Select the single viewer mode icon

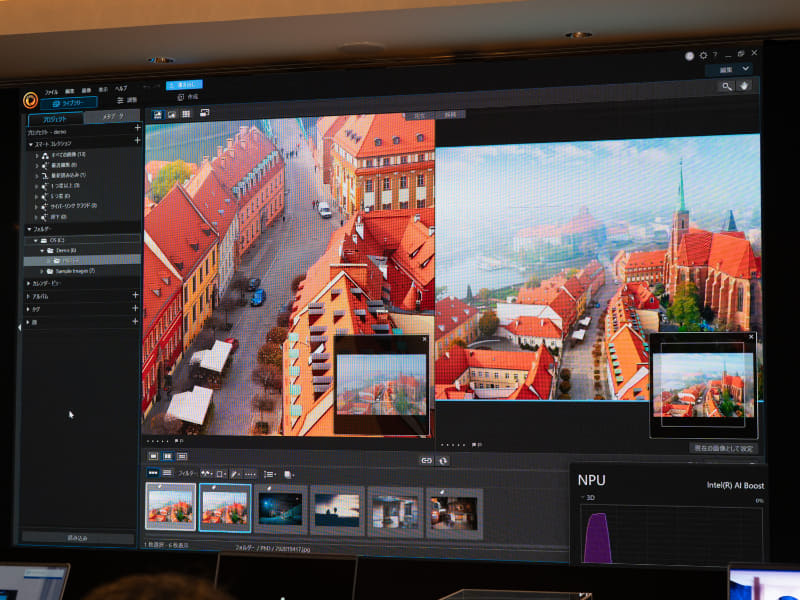pyautogui.click(x=158, y=115)
